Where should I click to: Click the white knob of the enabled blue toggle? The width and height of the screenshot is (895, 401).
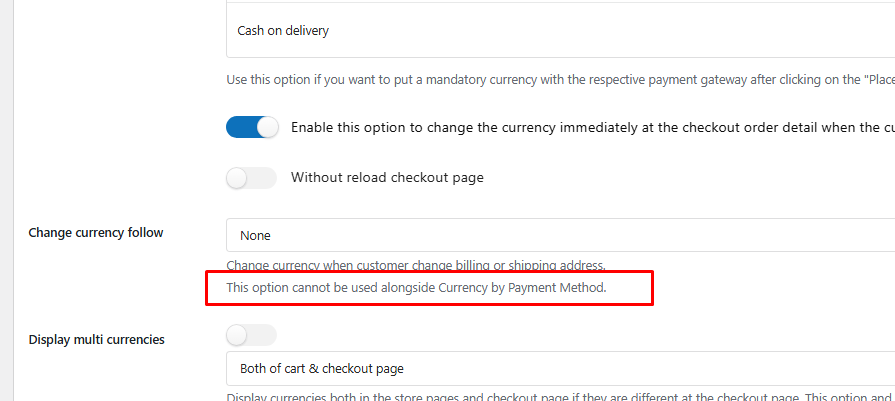point(267,128)
